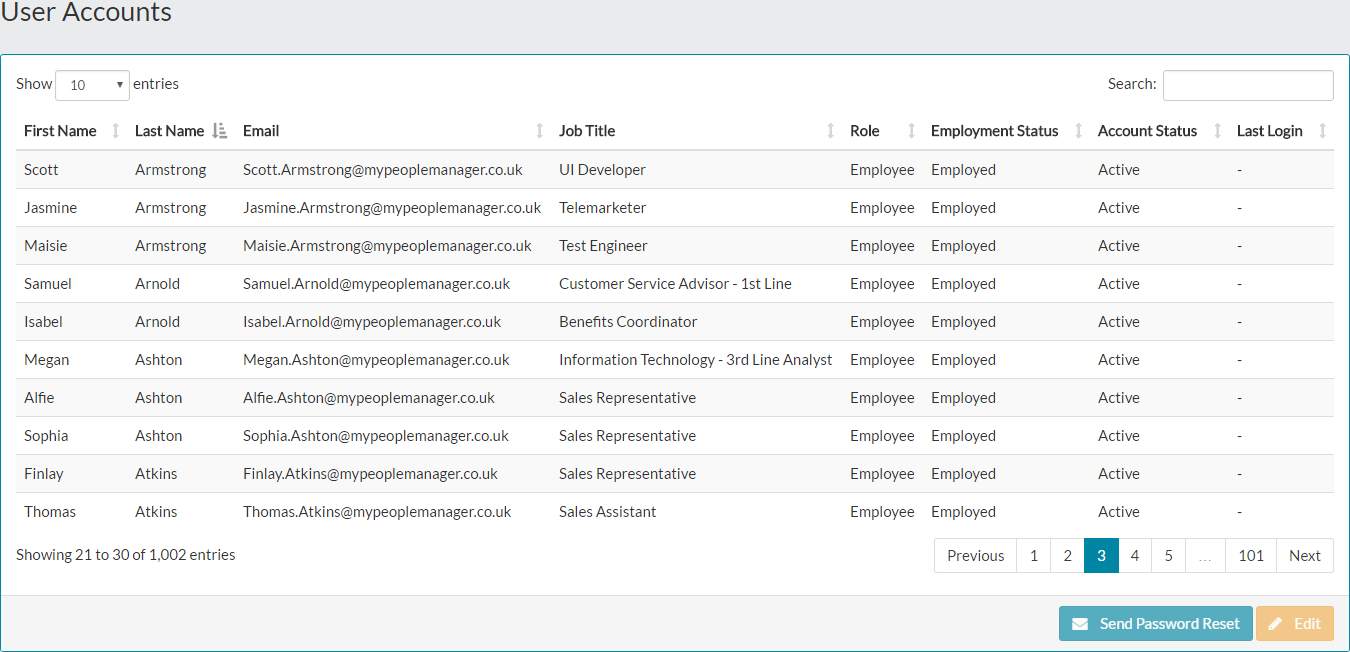Click the Email column sort icon

pyautogui.click(x=540, y=131)
